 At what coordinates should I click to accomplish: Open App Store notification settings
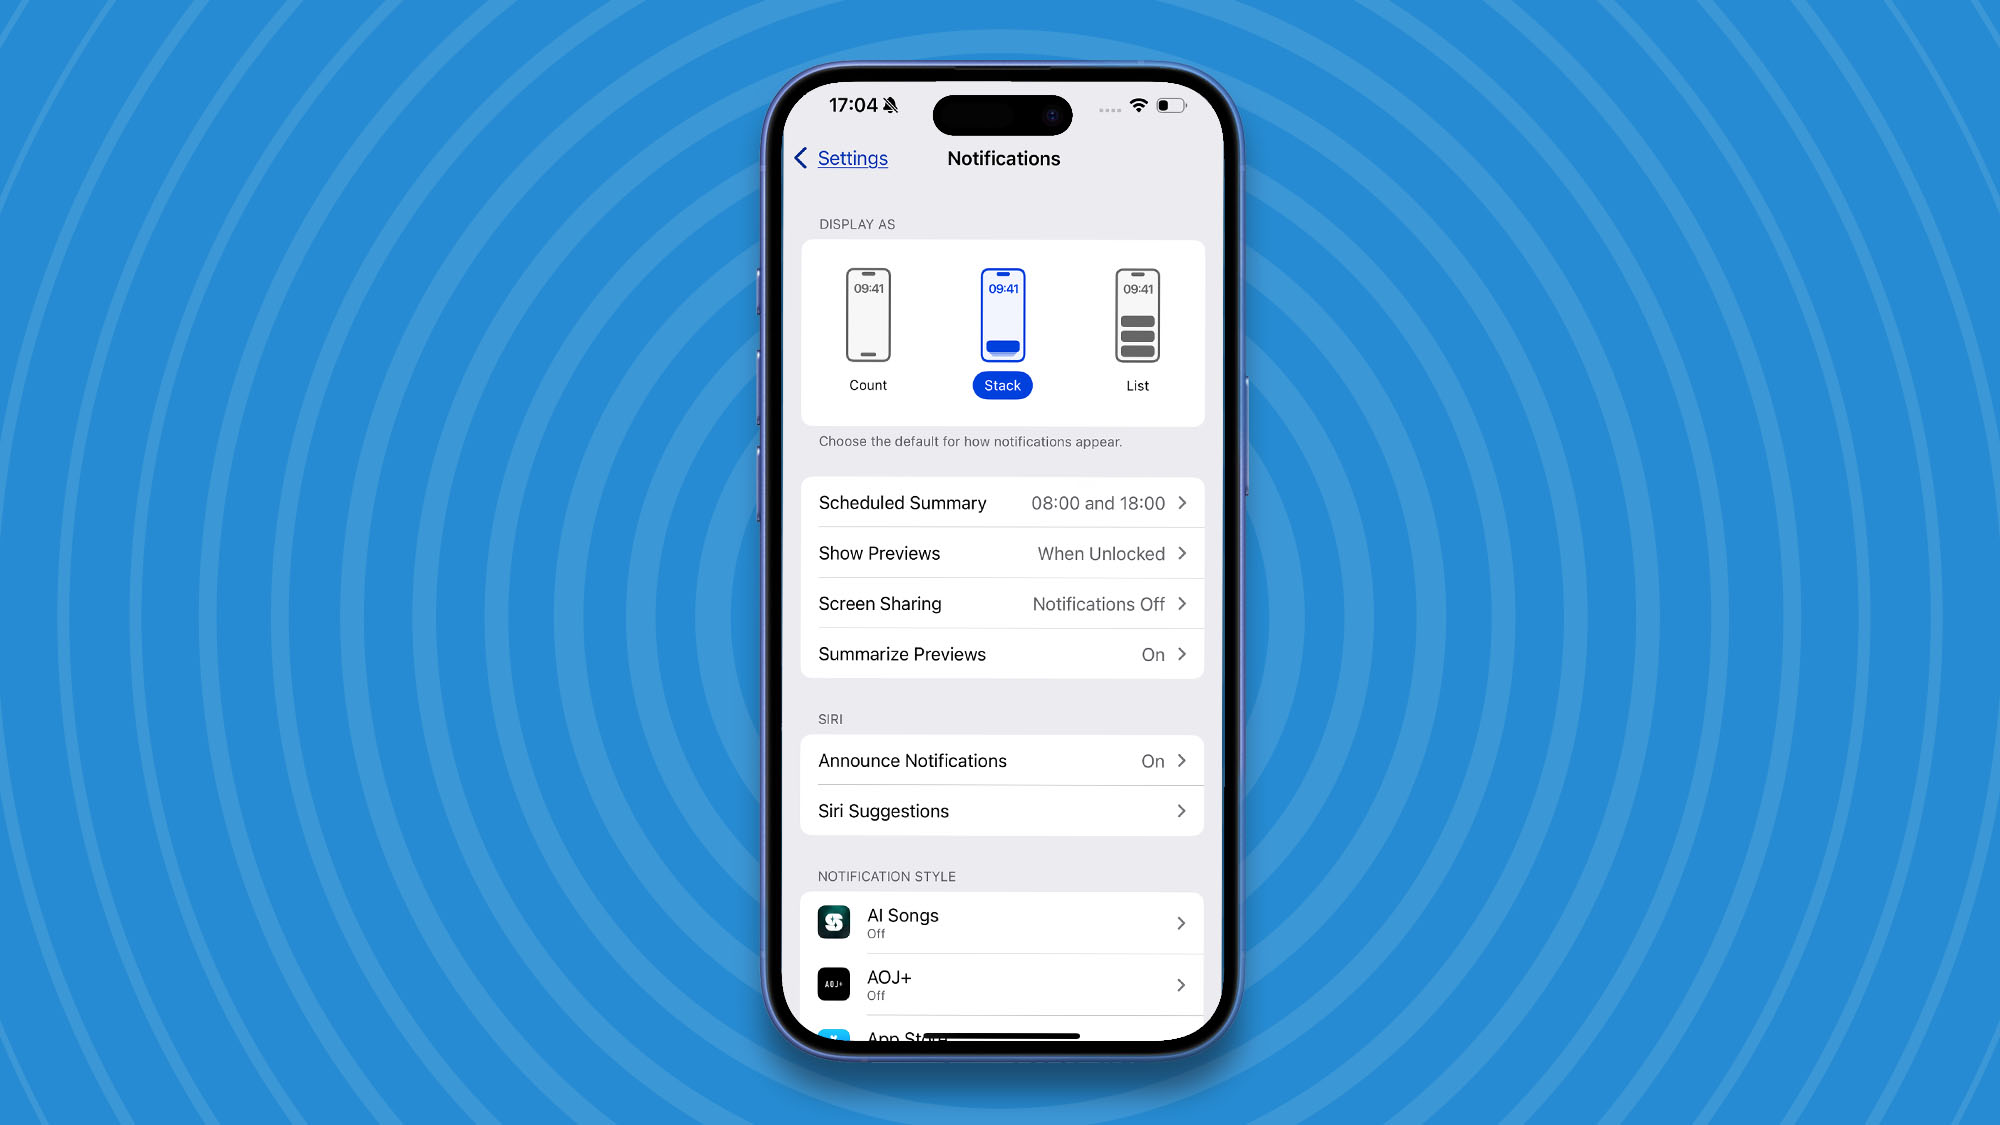tap(1001, 1033)
